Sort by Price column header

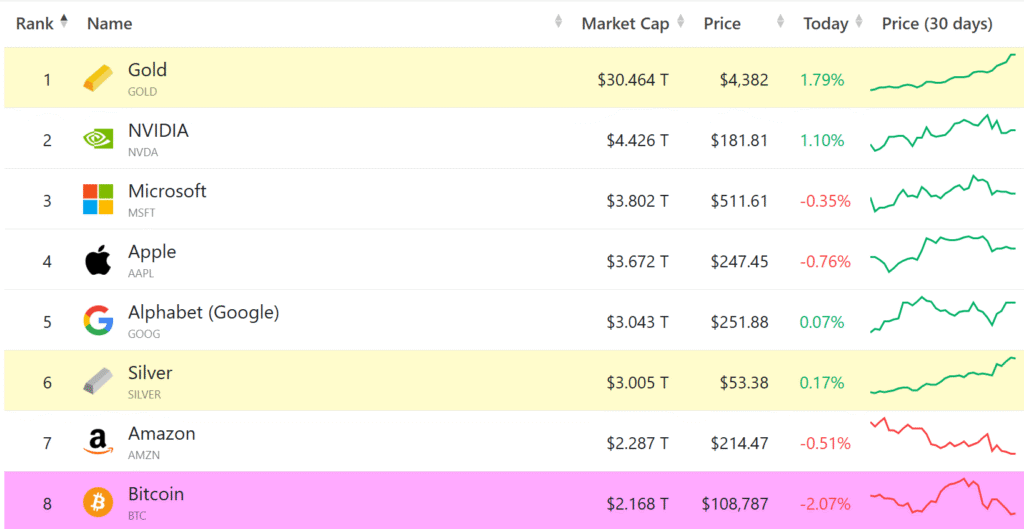pyautogui.click(x=722, y=23)
